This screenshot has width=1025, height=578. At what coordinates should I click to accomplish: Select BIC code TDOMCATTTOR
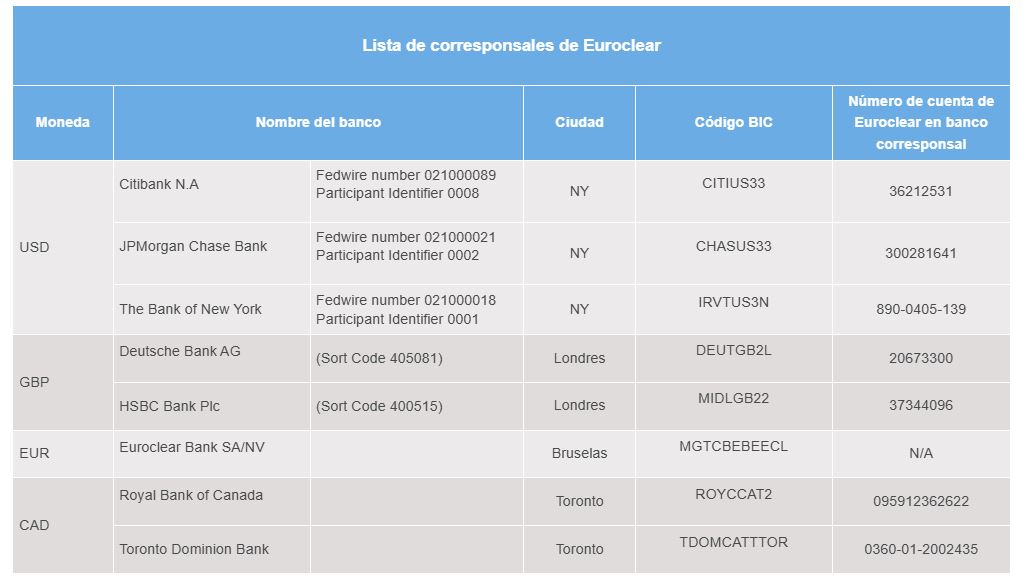[x=733, y=542]
